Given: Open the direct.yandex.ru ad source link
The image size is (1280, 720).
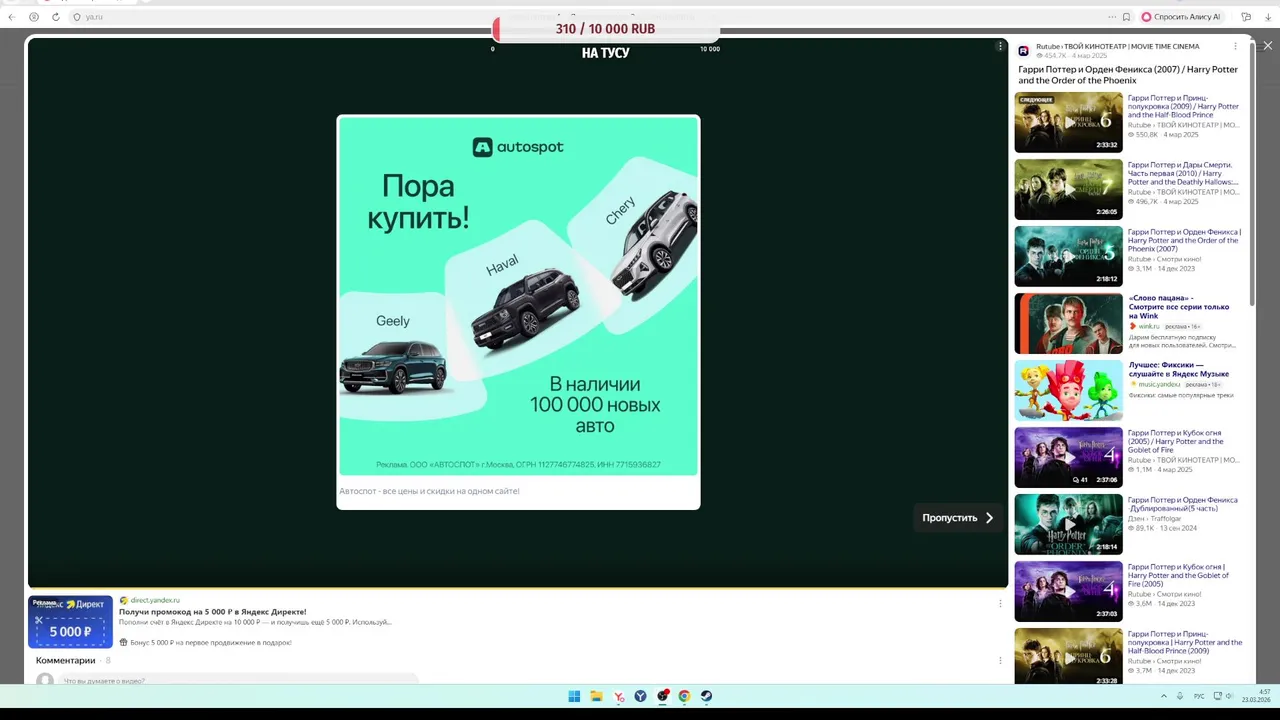Looking at the screenshot, I should point(155,600).
